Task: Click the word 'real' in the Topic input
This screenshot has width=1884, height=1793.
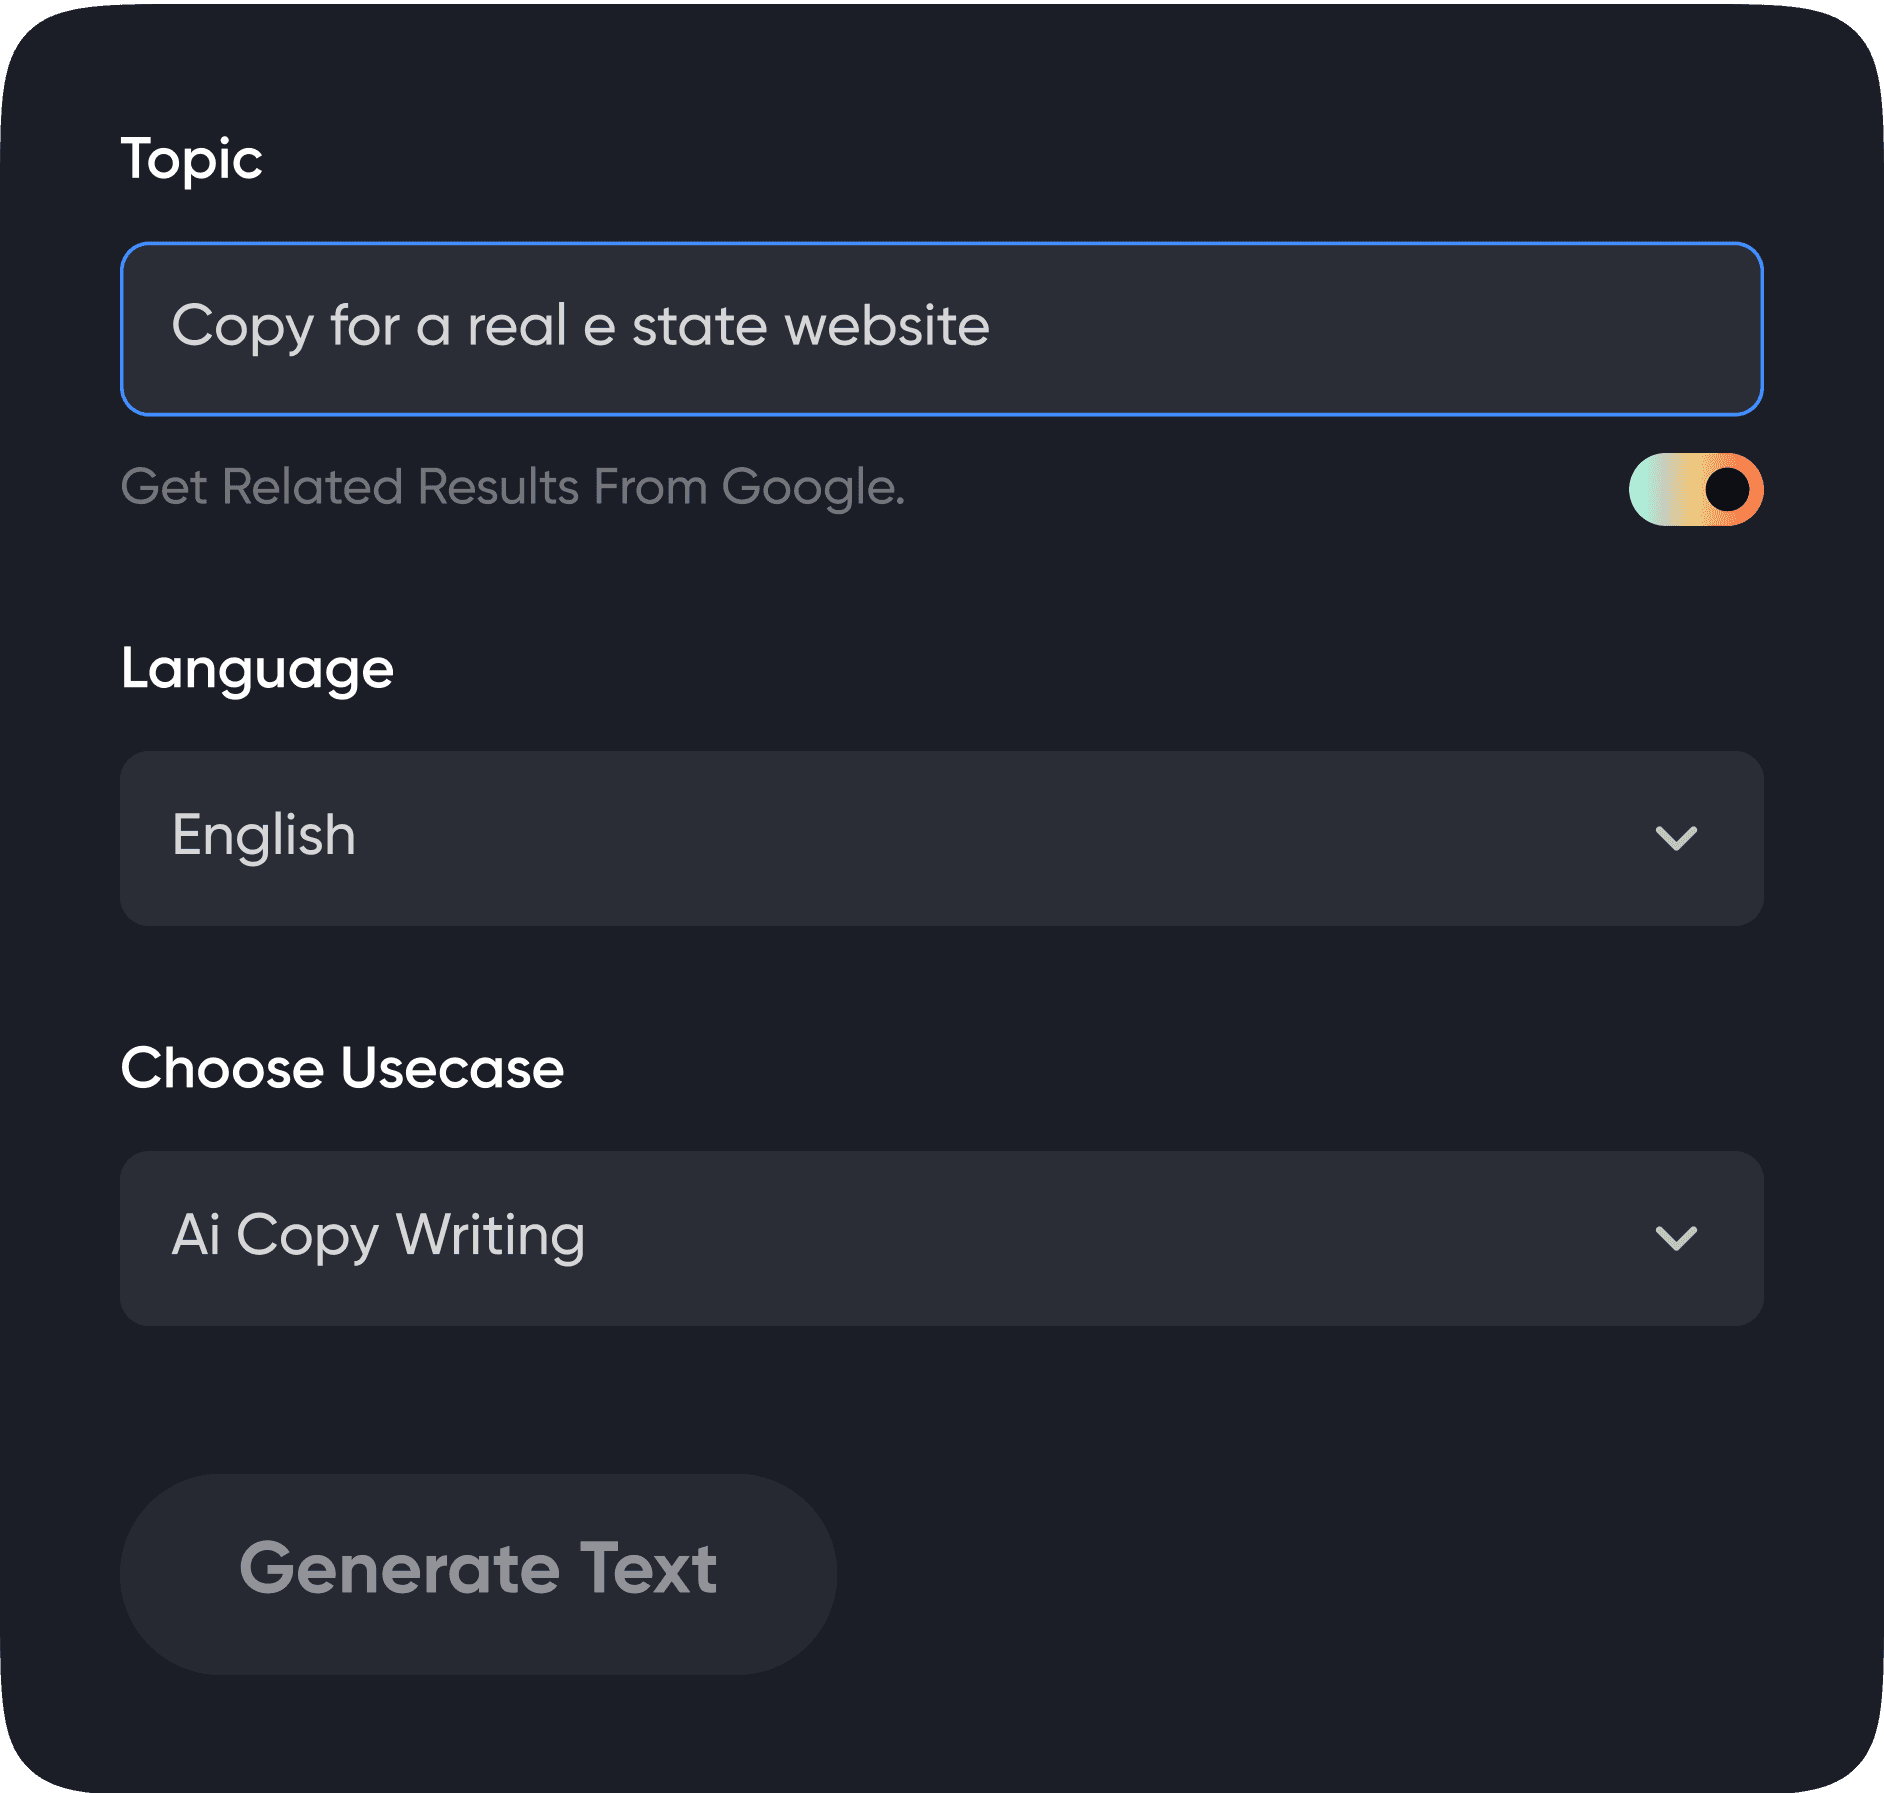Action: tap(517, 326)
